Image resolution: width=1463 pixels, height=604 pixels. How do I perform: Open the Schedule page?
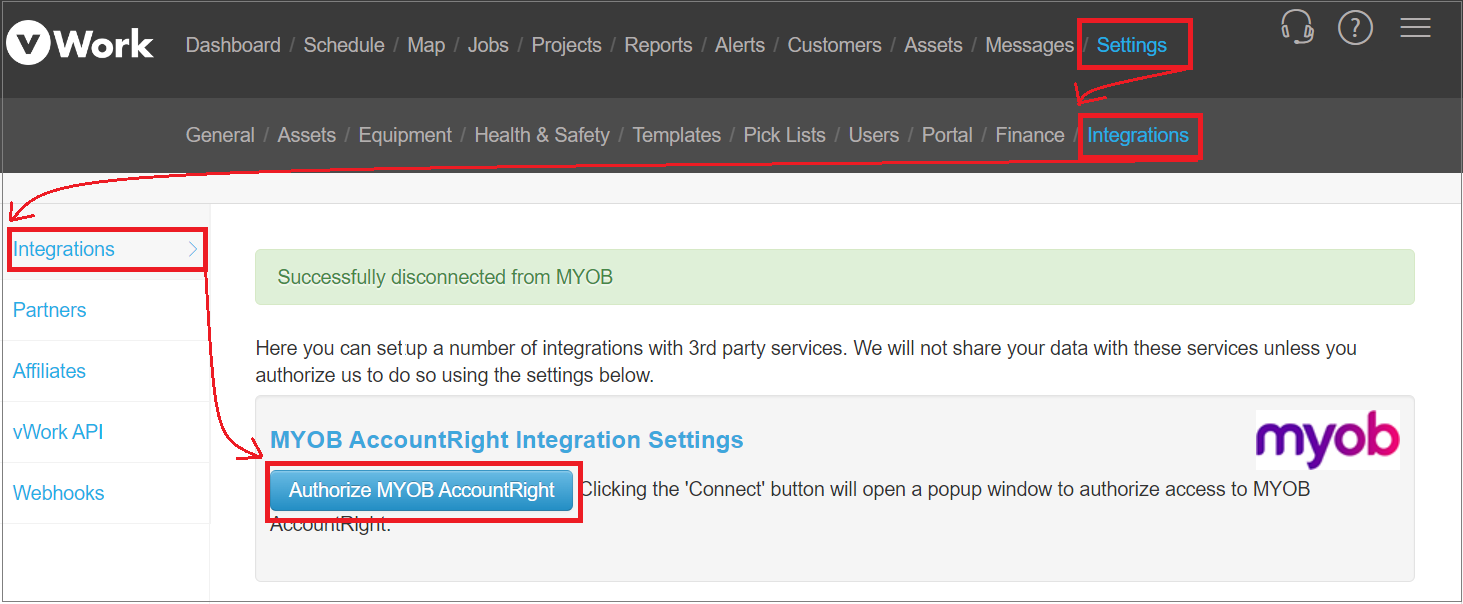[x=344, y=45]
